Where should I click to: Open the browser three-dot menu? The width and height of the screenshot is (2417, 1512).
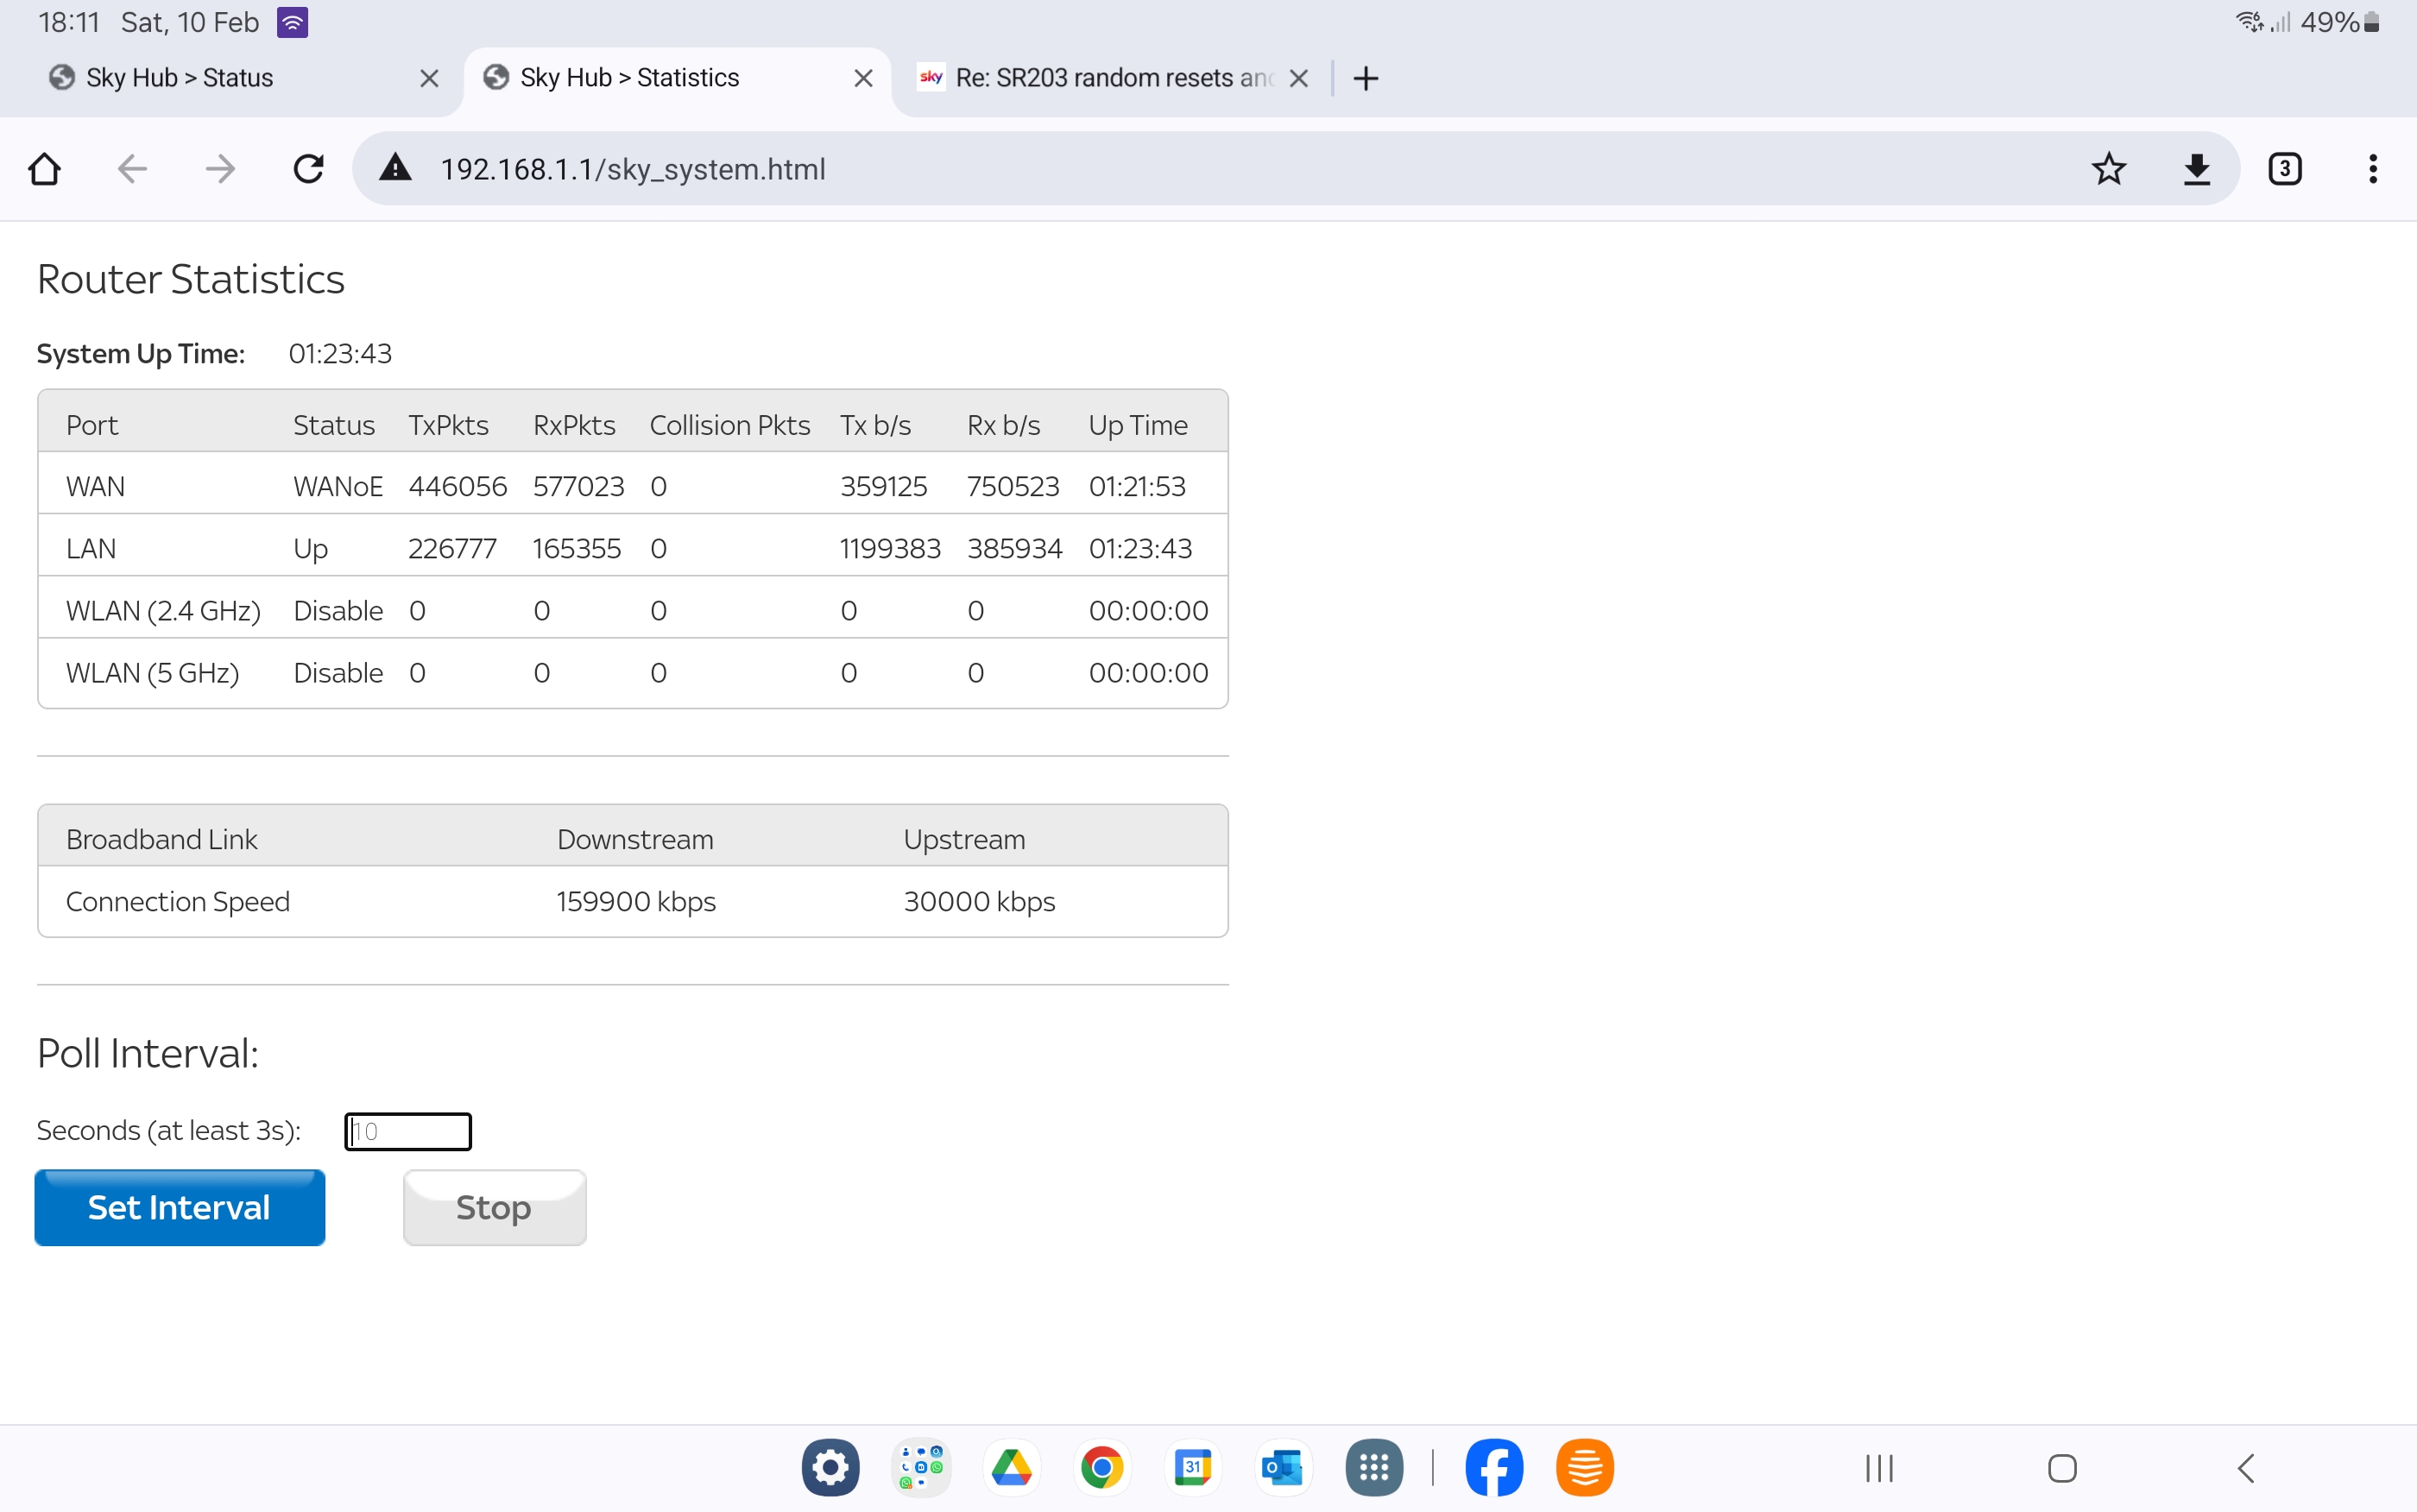click(x=2372, y=169)
